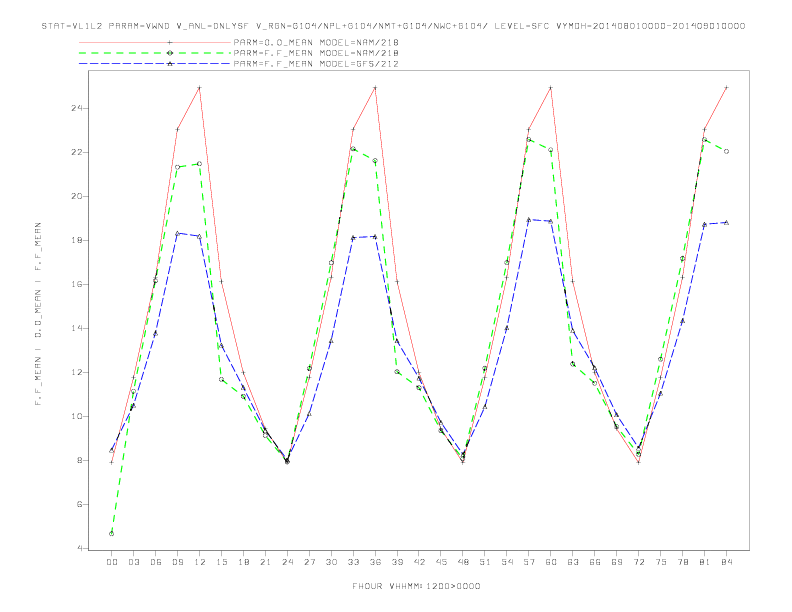Click x-axis forecast hour label 72
Viewport: 792px width, 612px height.
[x=639, y=562]
